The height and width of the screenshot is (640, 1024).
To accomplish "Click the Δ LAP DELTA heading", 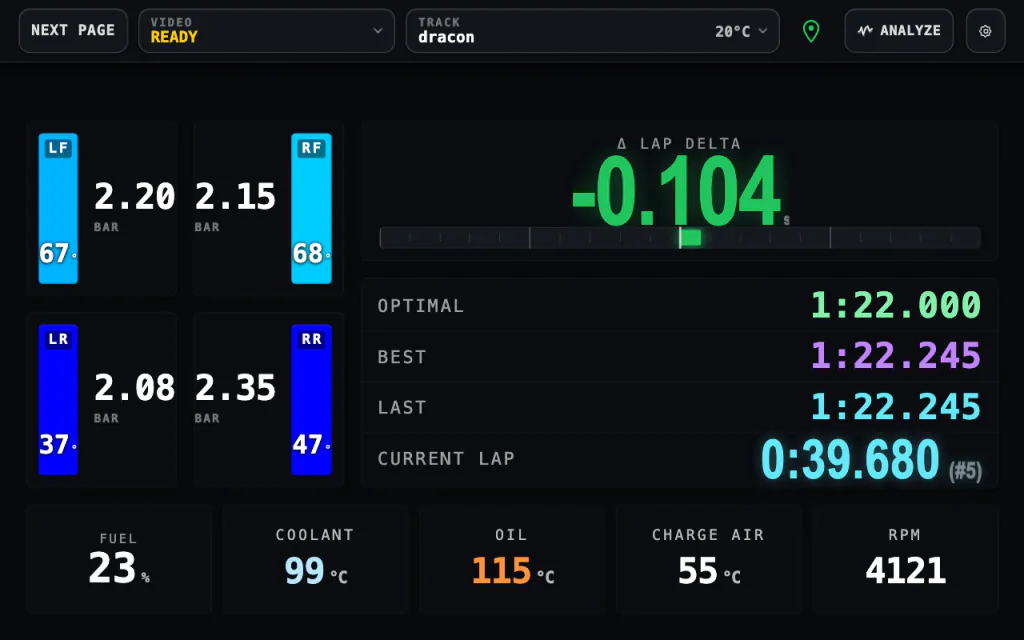I will 679,144.
